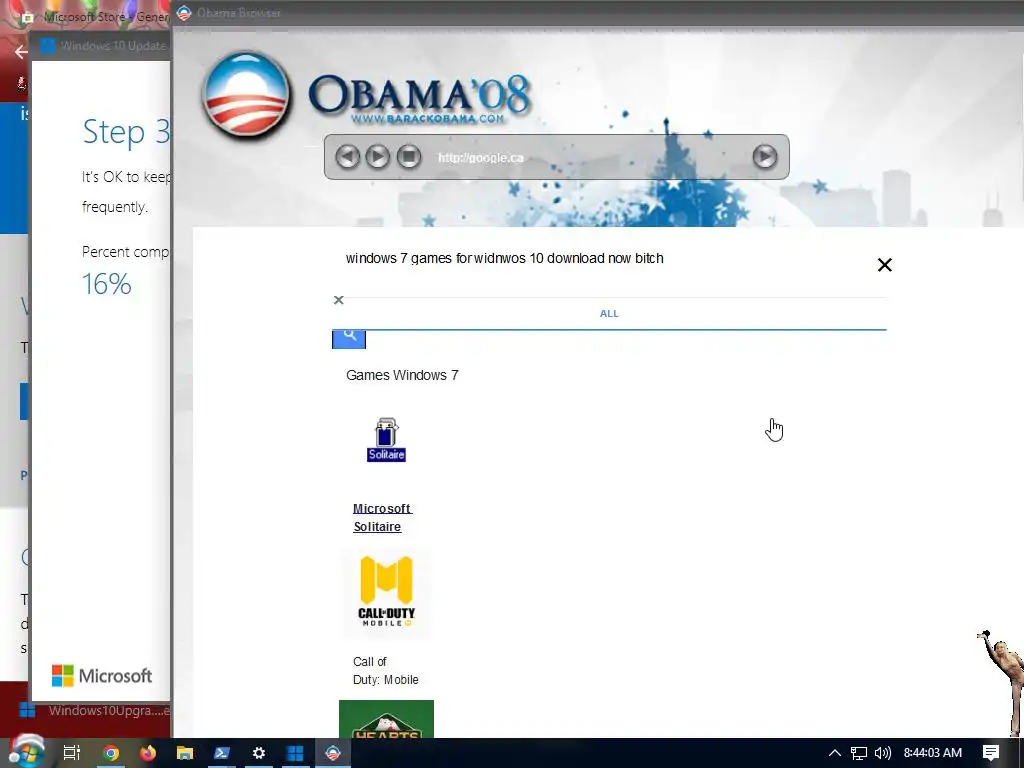Open Task View on the taskbar
The width and height of the screenshot is (1024, 768).
pos(72,753)
